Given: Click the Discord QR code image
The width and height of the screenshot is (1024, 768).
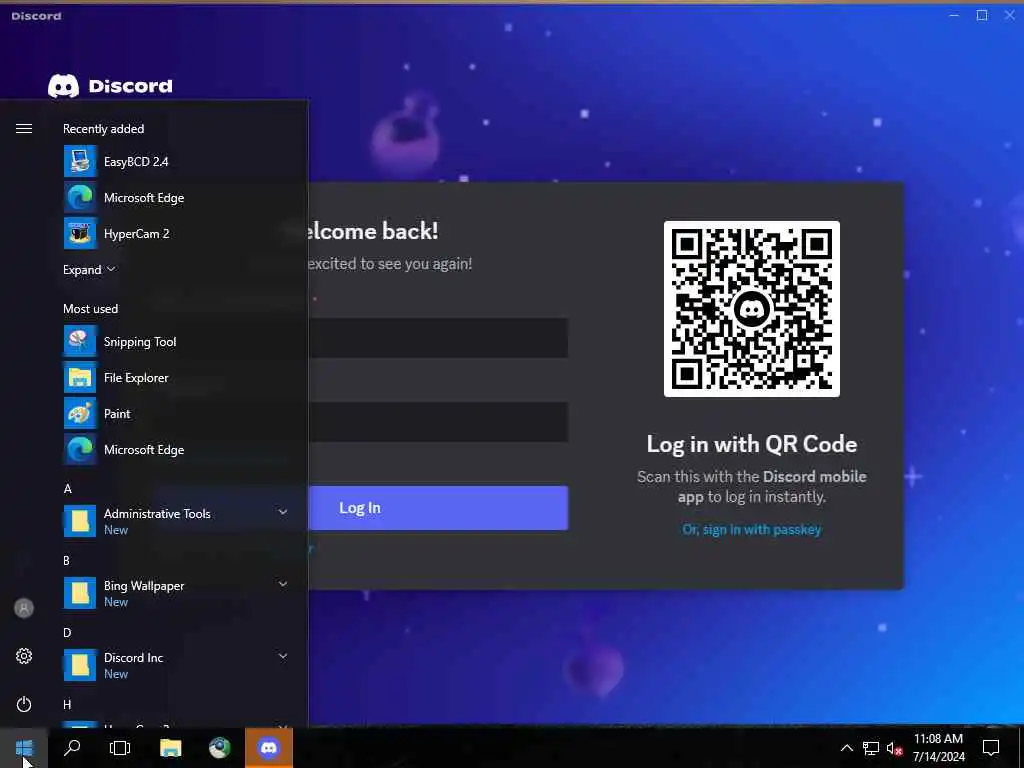Looking at the screenshot, I should coord(752,308).
